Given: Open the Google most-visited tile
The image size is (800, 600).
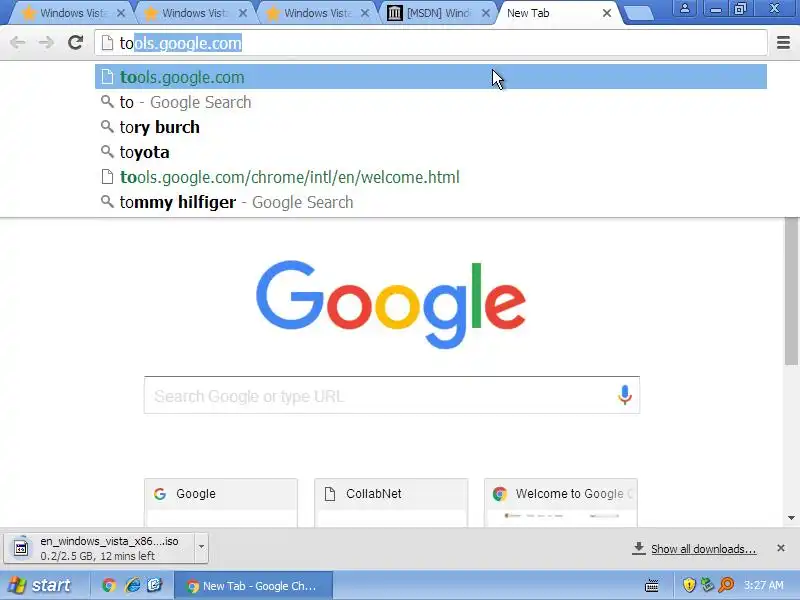Looking at the screenshot, I should 220,503.
